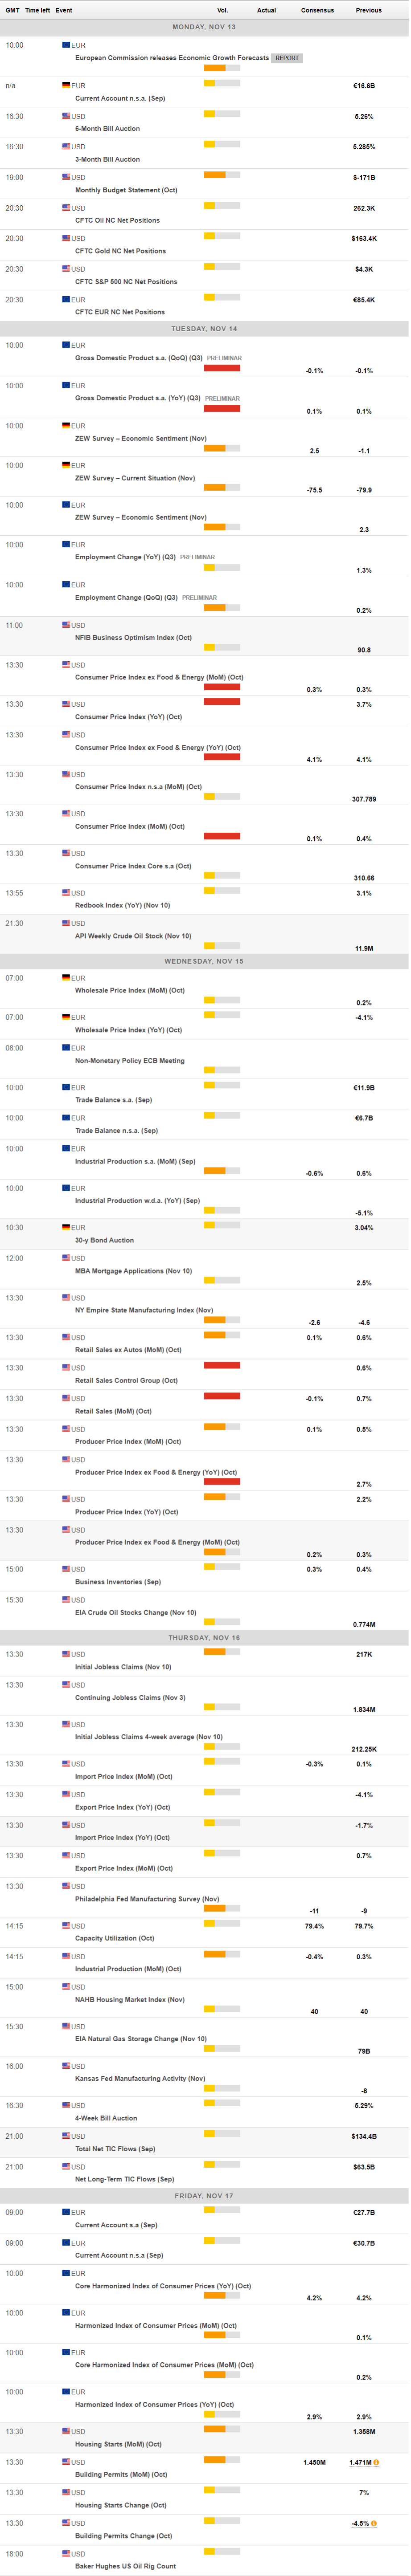Expand the EIA Crude Oil Stocks Change row
This screenshot has width=411, height=2576.
135,1612
